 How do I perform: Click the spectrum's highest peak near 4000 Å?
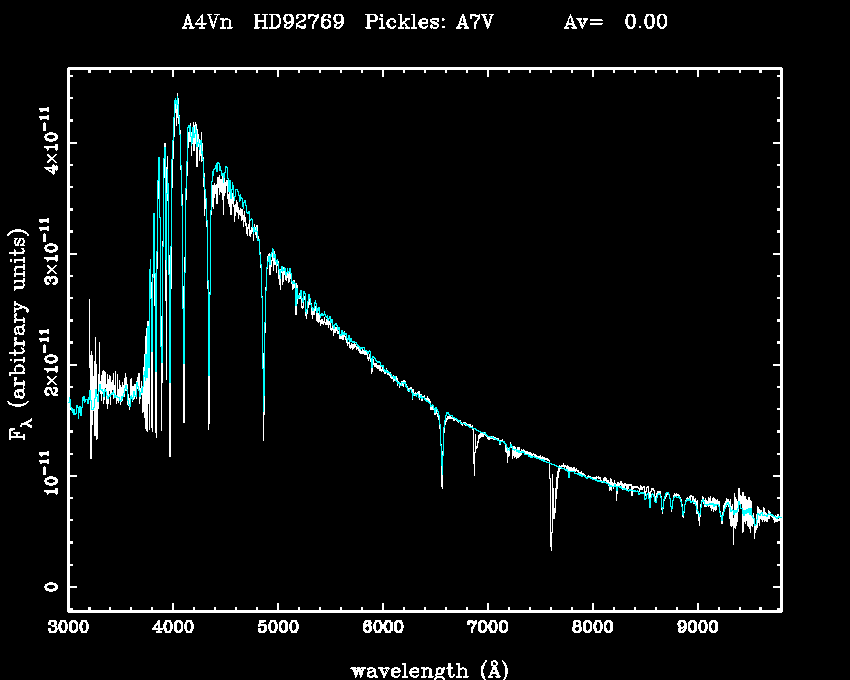tap(177, 95)
